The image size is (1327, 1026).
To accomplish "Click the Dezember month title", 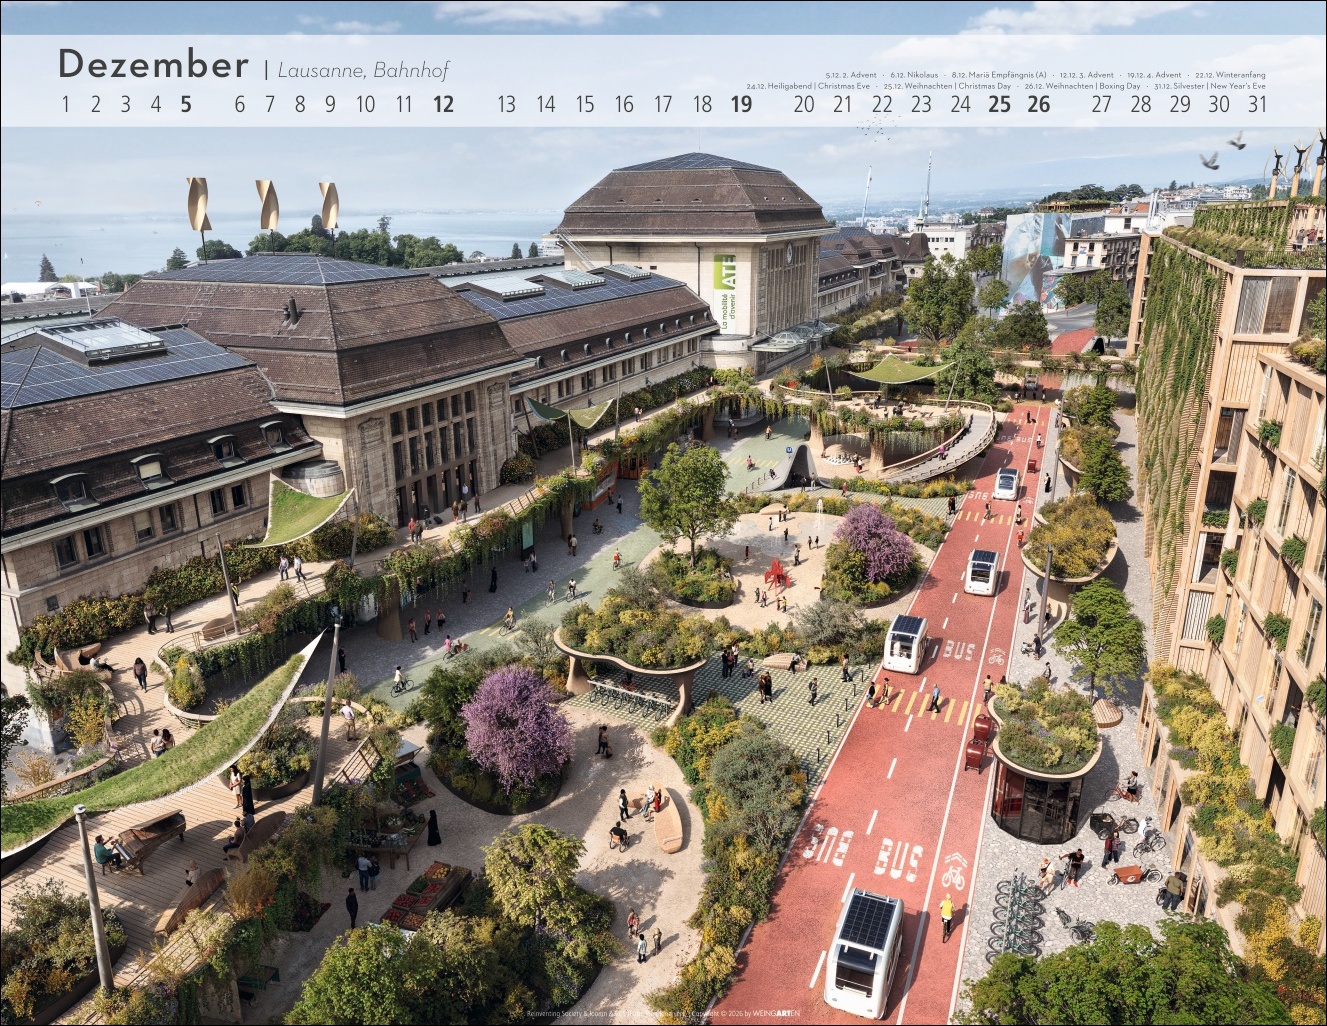I will click(153, 64).
